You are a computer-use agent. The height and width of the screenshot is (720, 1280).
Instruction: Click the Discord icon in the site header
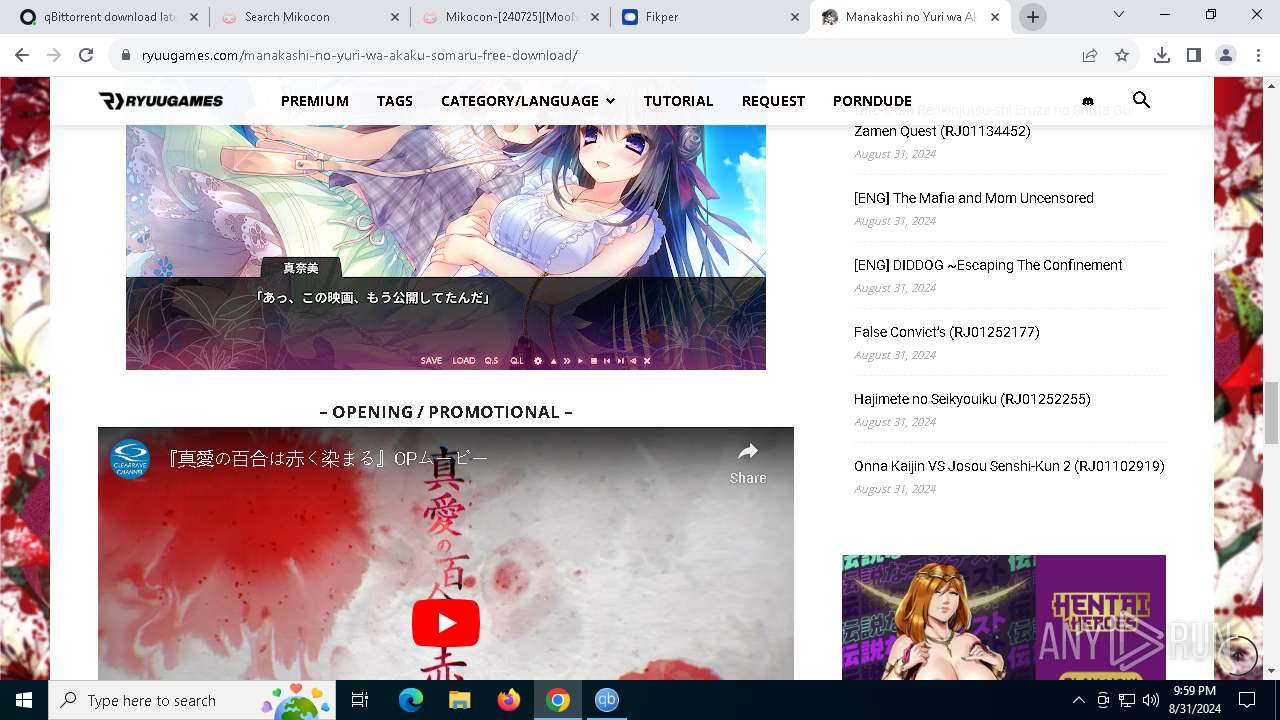click(x=1088, y=101)
